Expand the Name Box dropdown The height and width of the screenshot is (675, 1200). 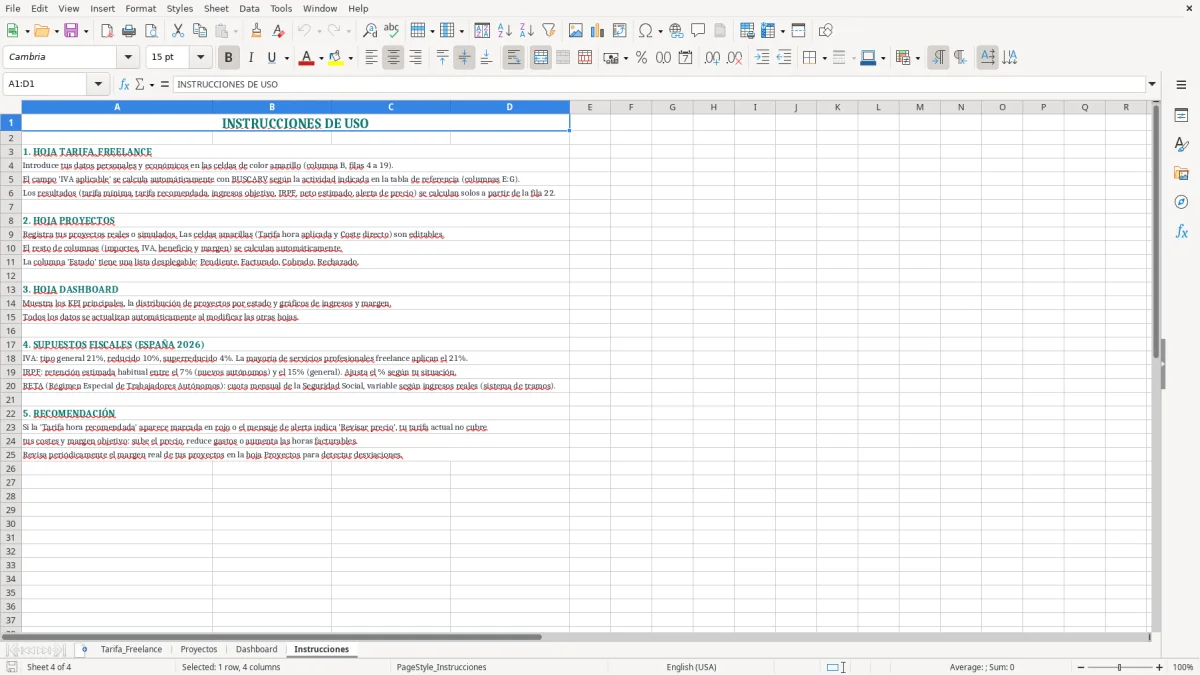point(98,85)
